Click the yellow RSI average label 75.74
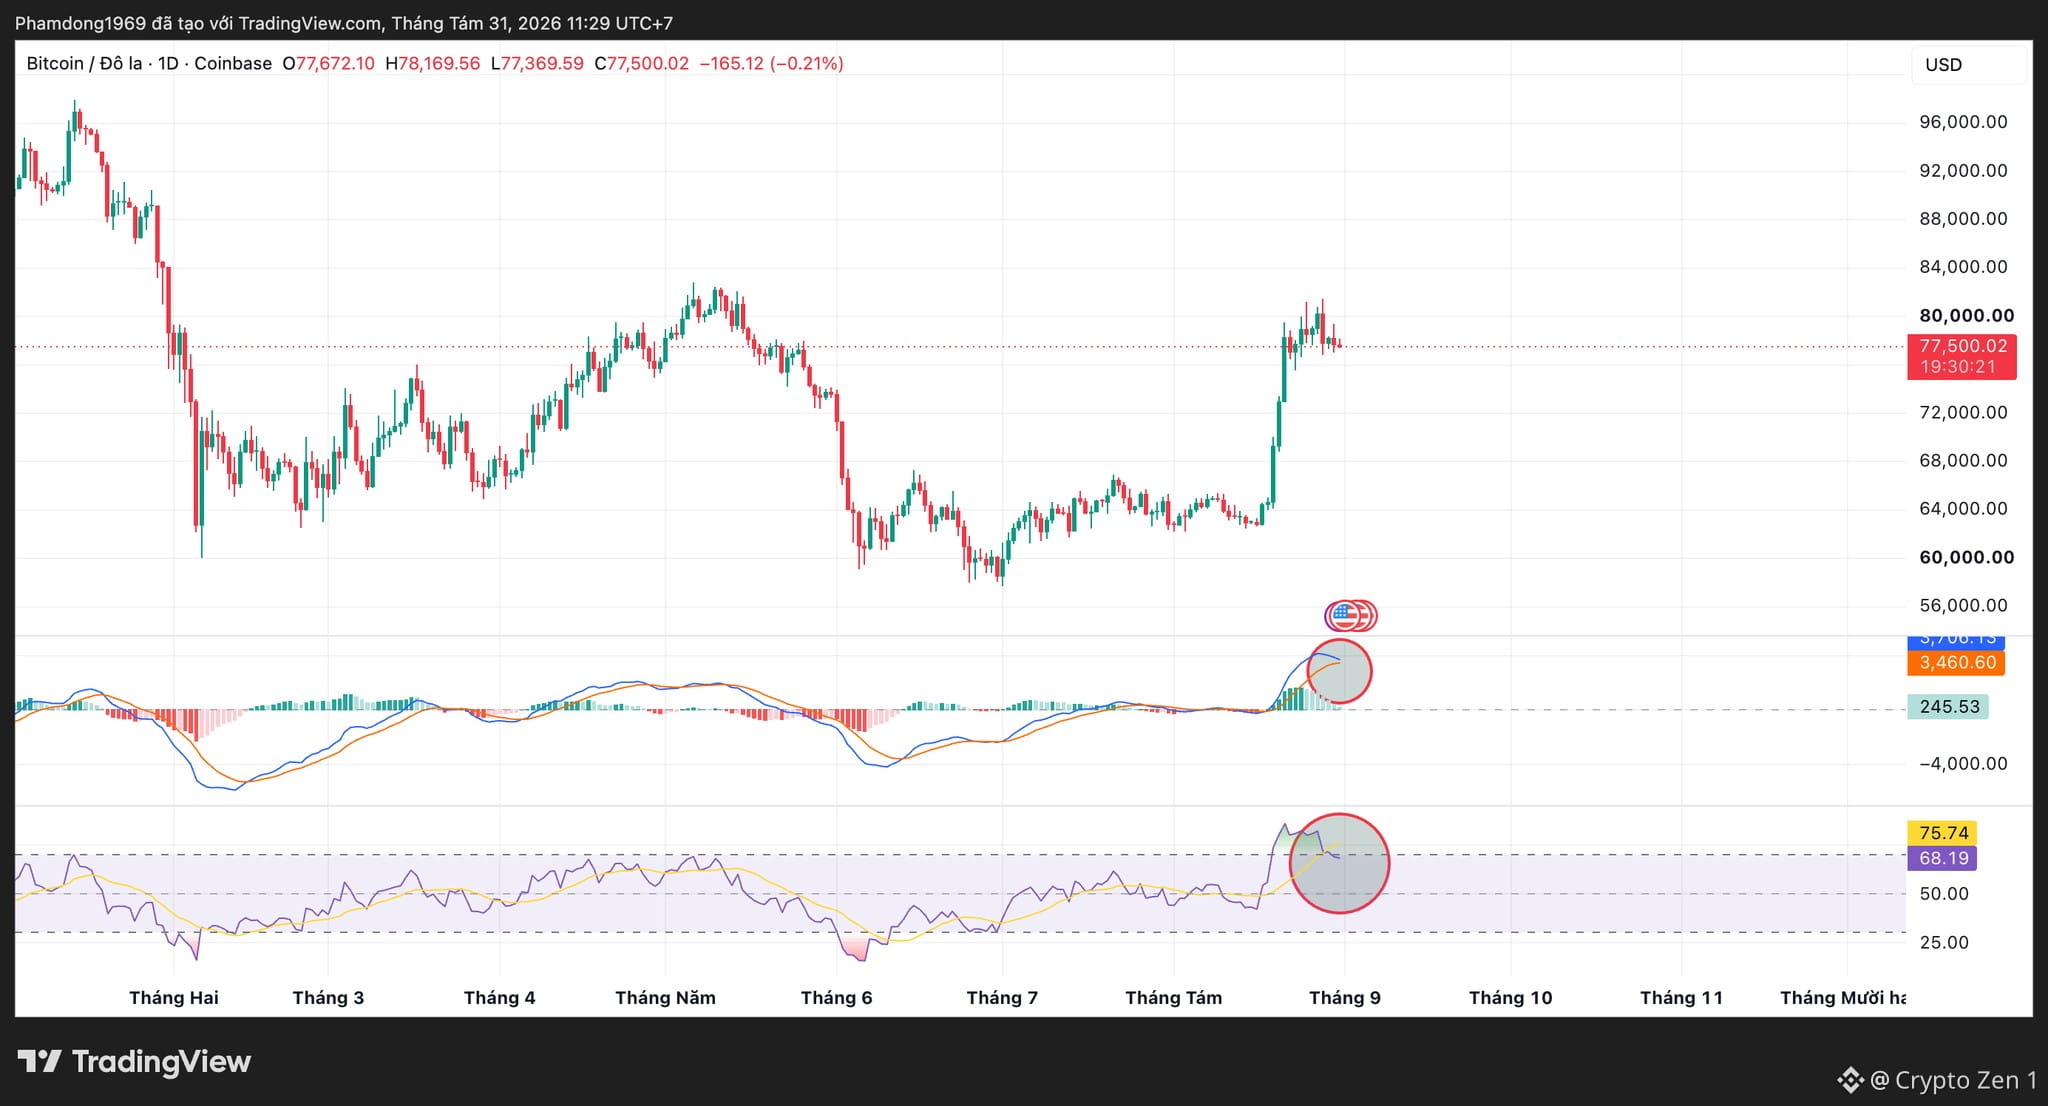The image size is (2048, 1106). (x=1943, y=833)
